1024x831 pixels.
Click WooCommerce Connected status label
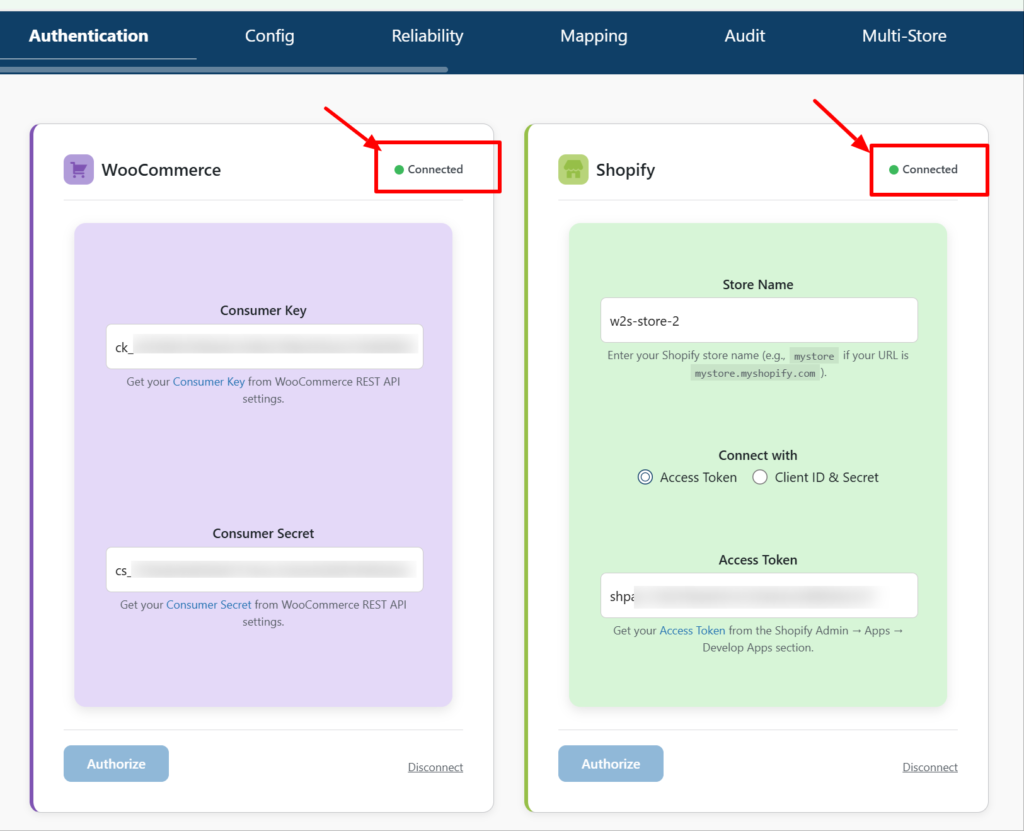(x=435, y=169)
